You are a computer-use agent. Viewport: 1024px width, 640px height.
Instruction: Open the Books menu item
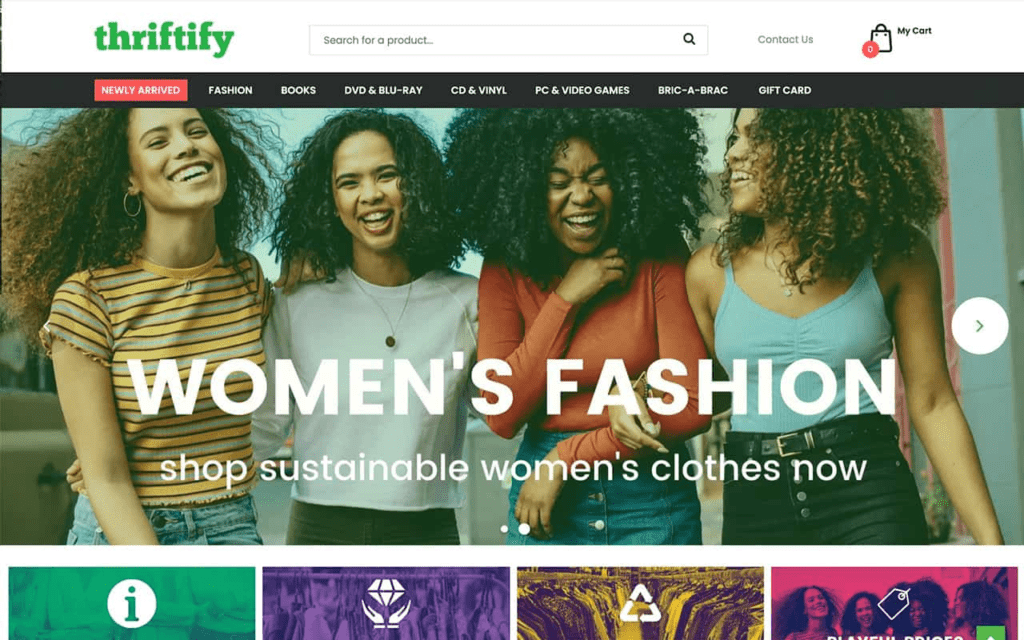point(298,90)
